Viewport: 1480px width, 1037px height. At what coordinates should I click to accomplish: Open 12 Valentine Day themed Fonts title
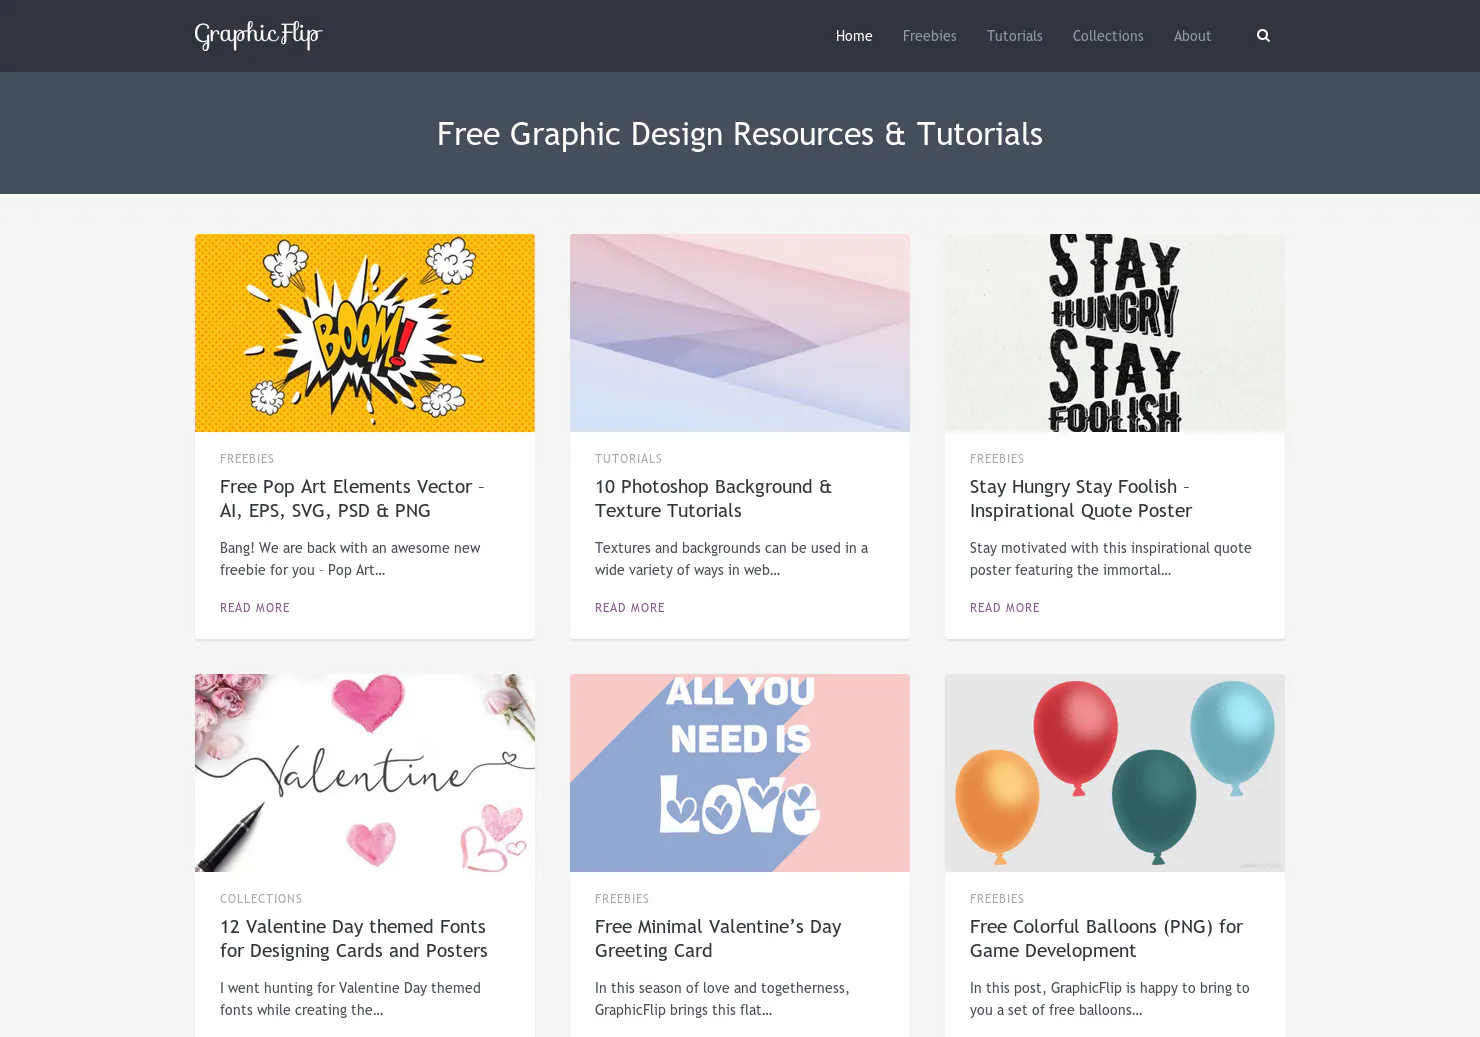pos(354,938)
